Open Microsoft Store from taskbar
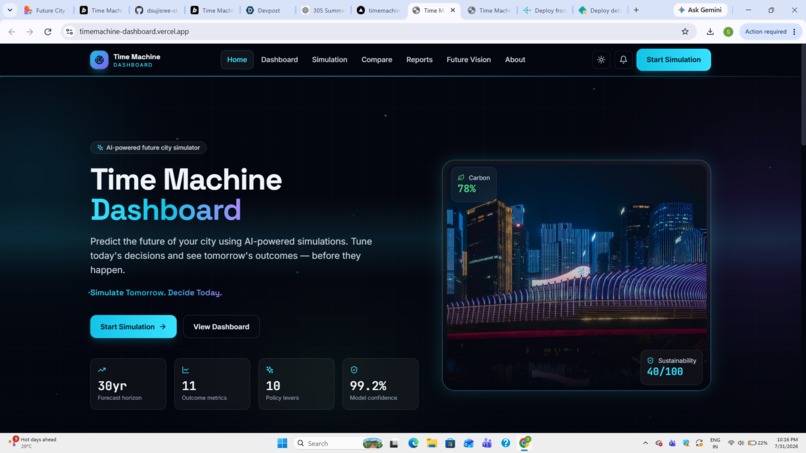The image size is (806, 453). click(450, 443)
